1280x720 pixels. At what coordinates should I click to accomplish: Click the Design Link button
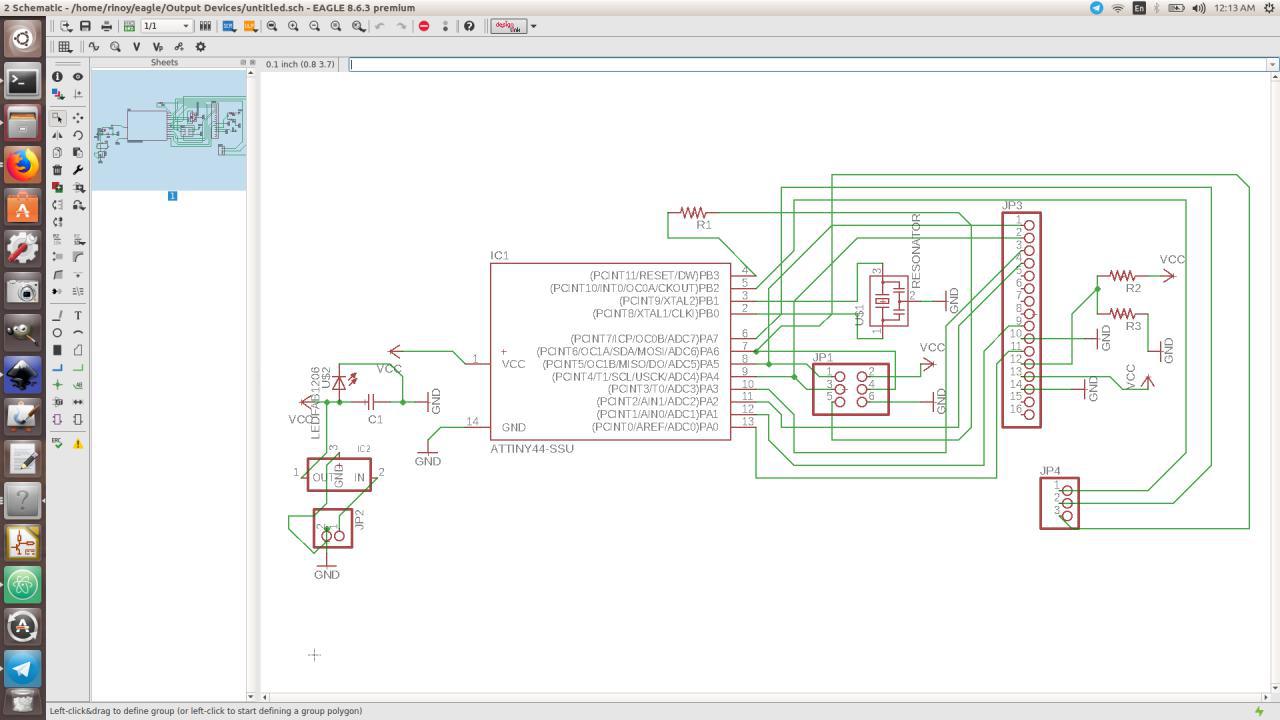[x=510, y=27]
